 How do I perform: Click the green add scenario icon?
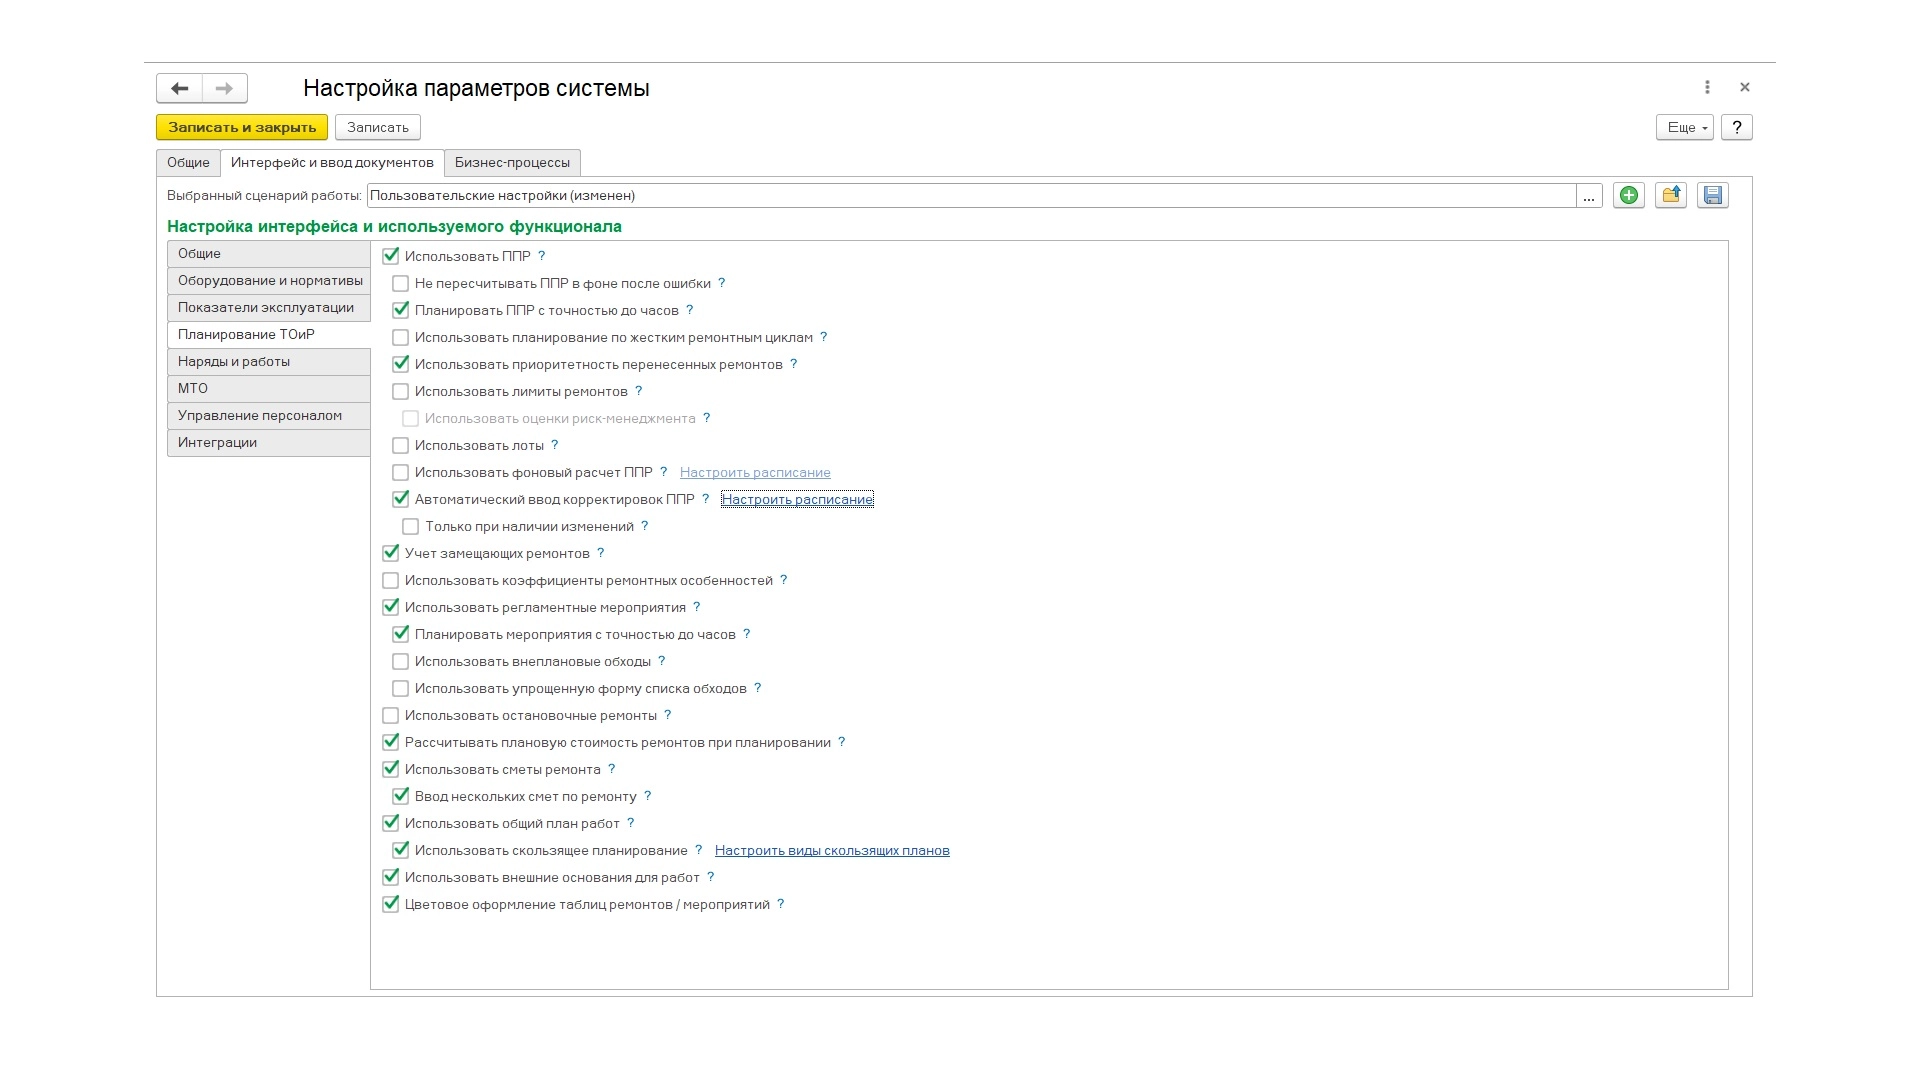[x=1628, y=195]
